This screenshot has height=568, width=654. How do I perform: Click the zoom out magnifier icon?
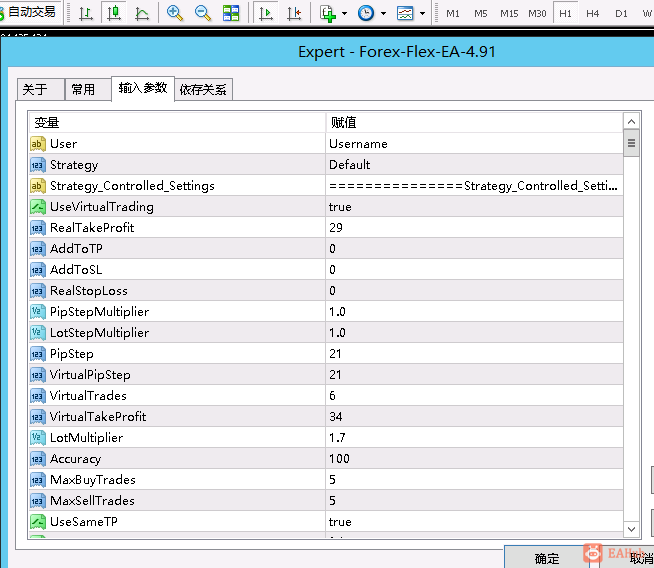click(203, 13)
